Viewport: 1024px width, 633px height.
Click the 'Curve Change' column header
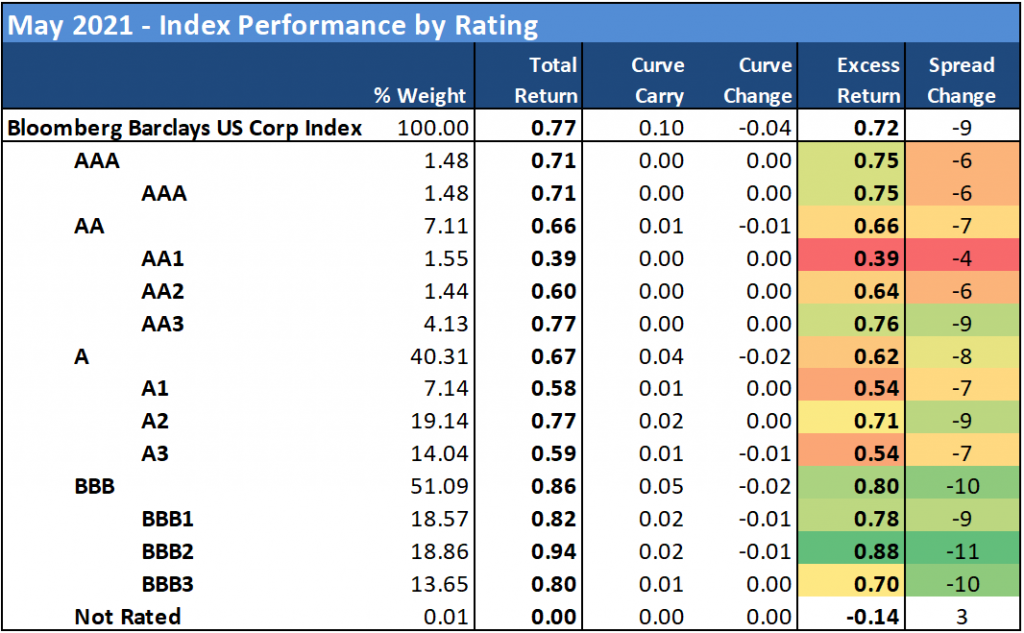[x=764, y=81]
